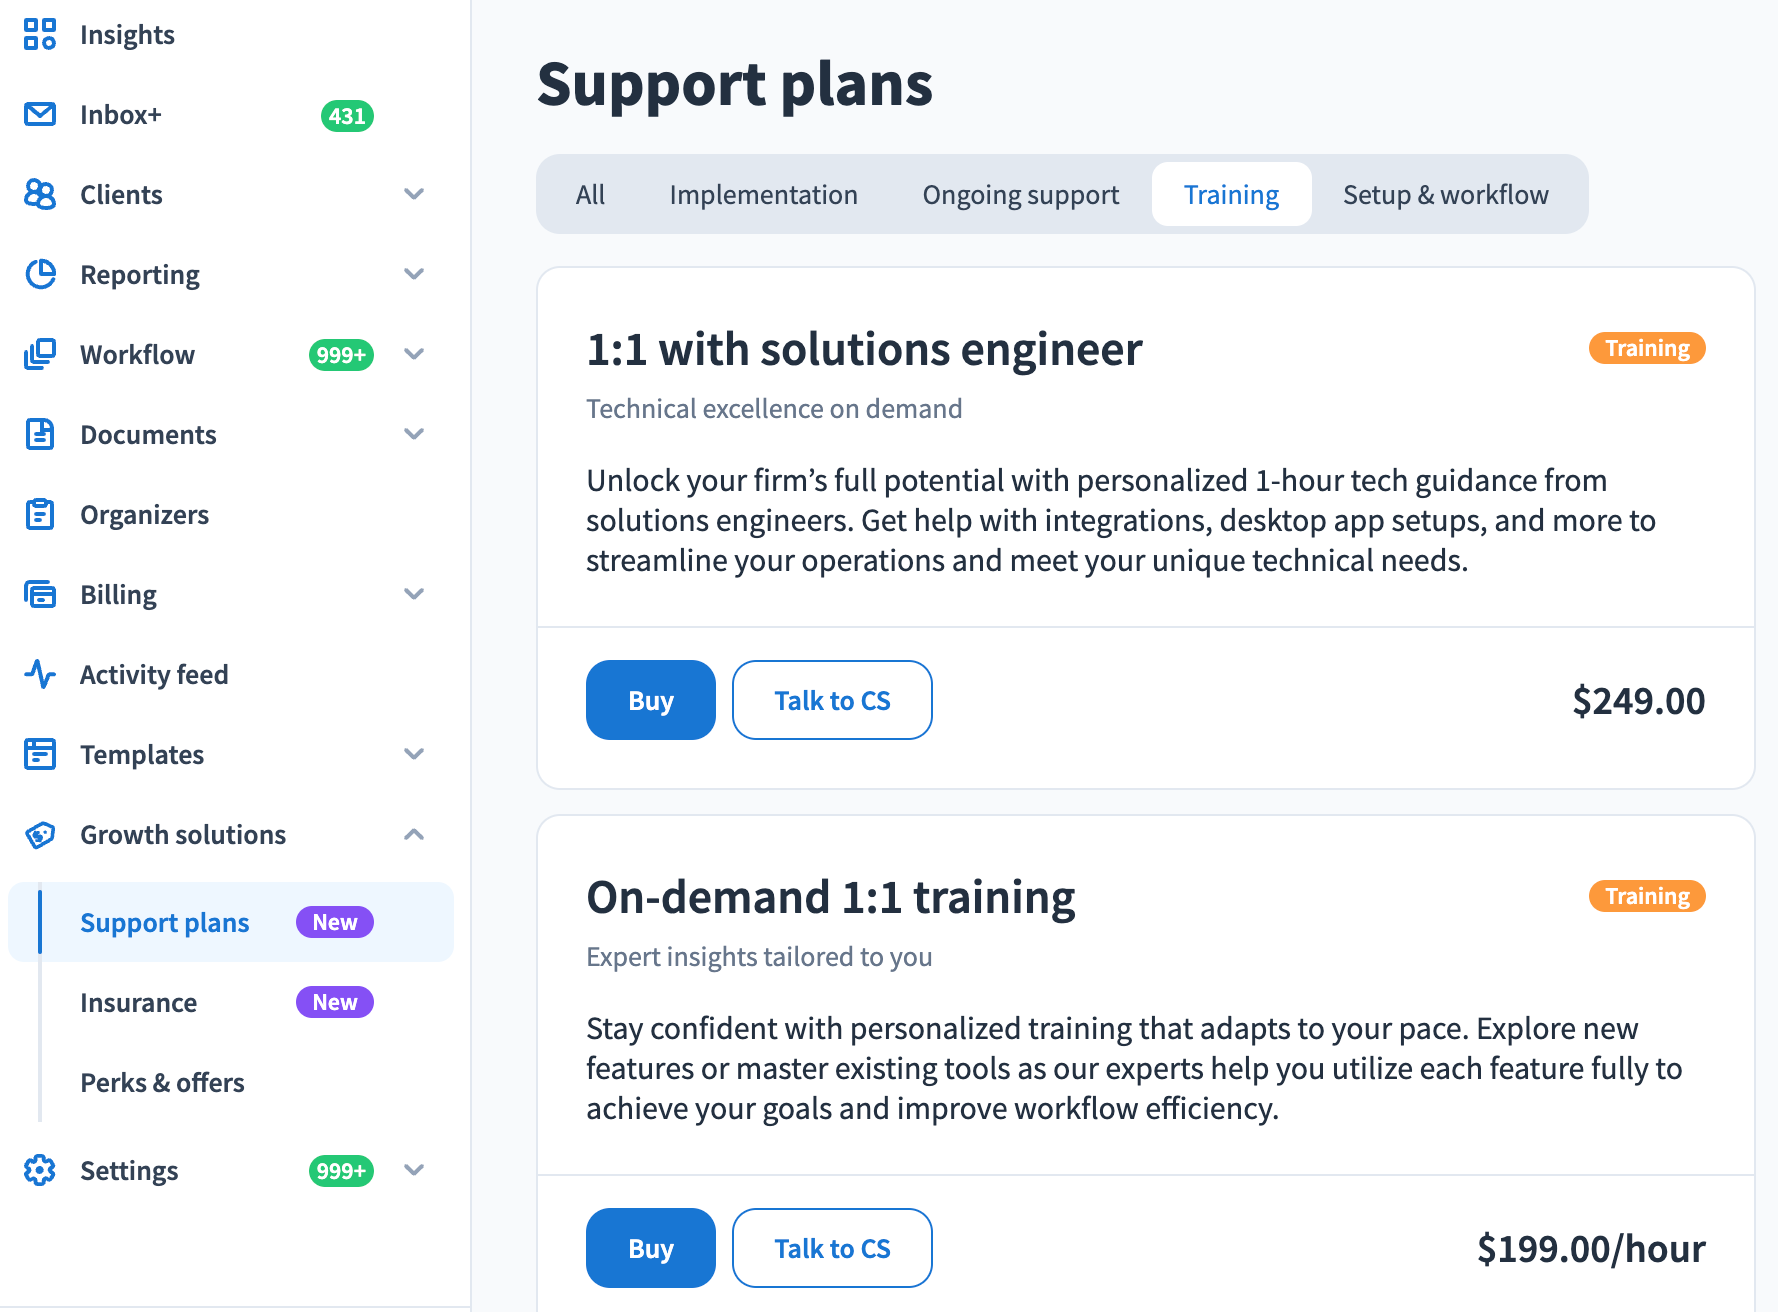Open Activity feed pulse icon
The width and height of the screenshot is (1778, 1312).
(40, 674)
